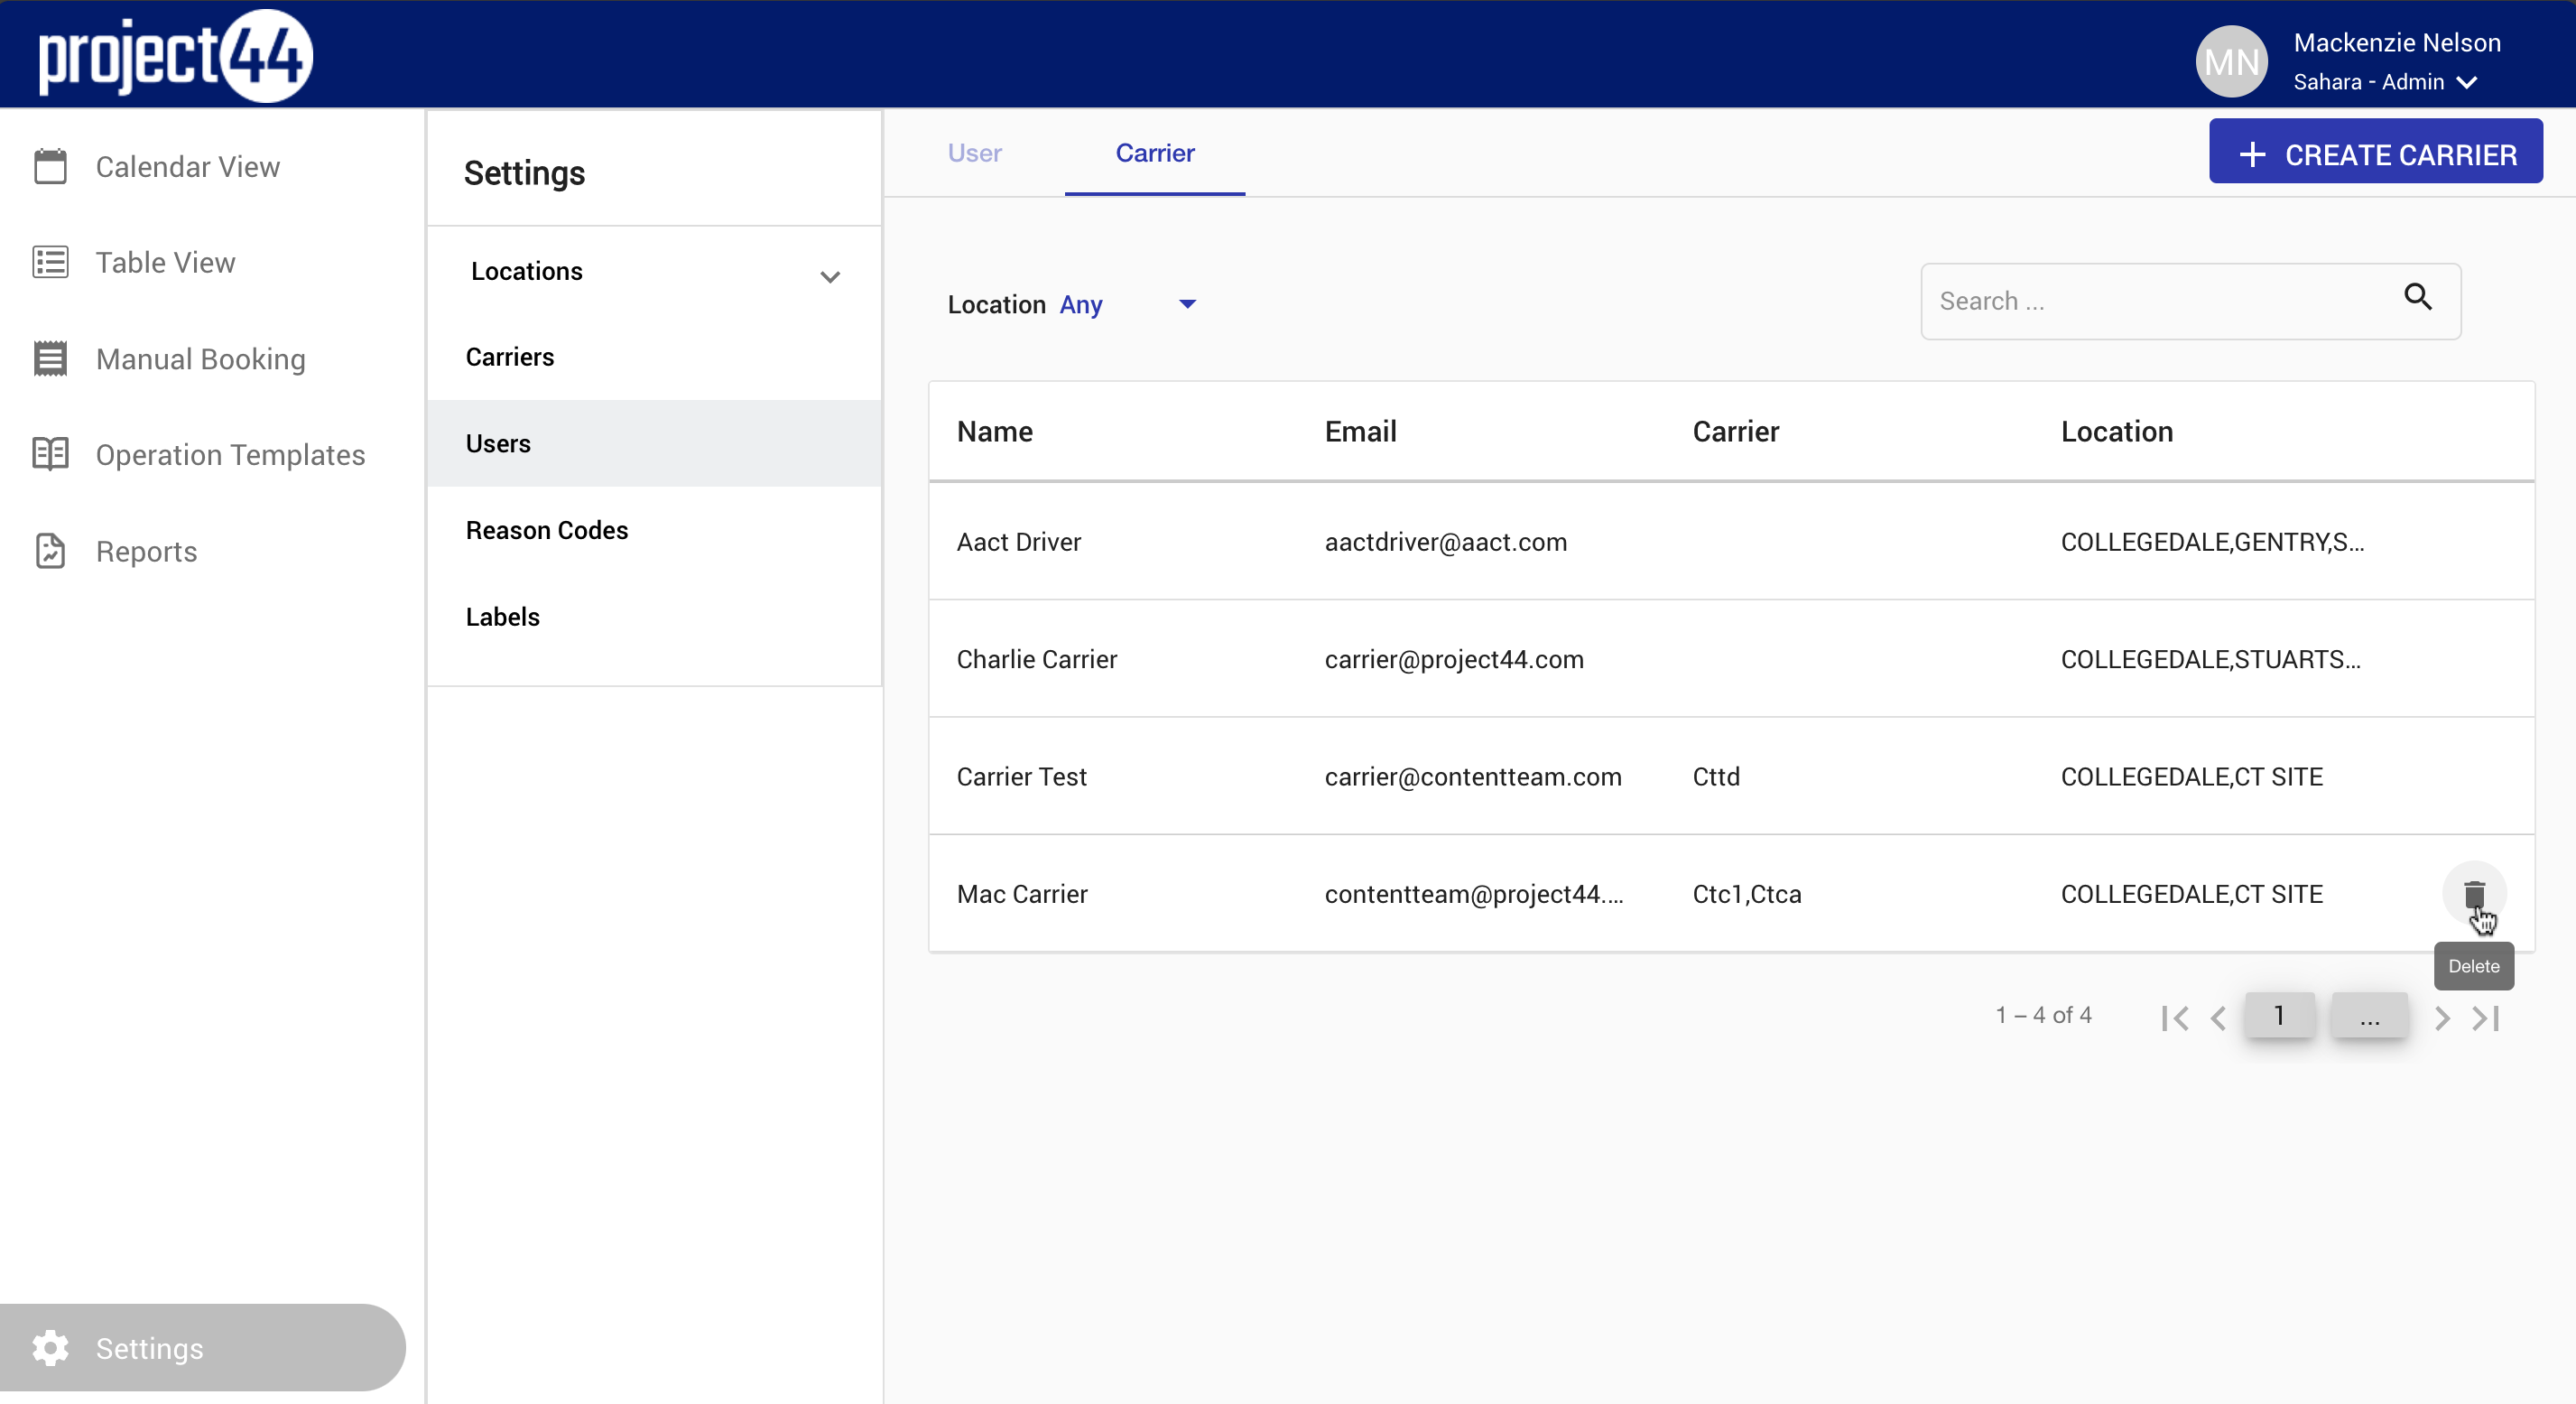Expand the Locations settings section chevron
2576x1404 pixels.
point(830,277)
